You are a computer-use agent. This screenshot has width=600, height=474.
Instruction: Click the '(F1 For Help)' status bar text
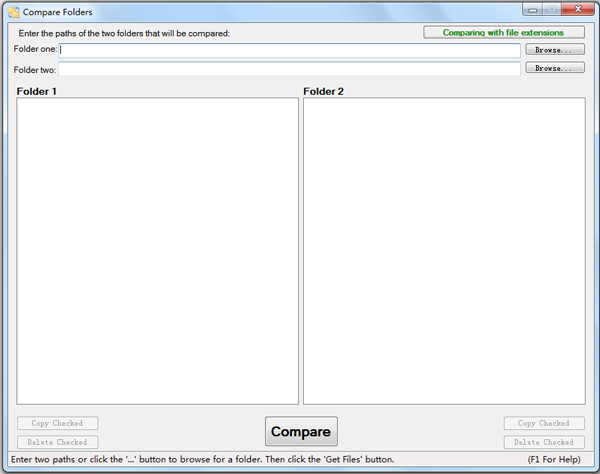point(554,460)
